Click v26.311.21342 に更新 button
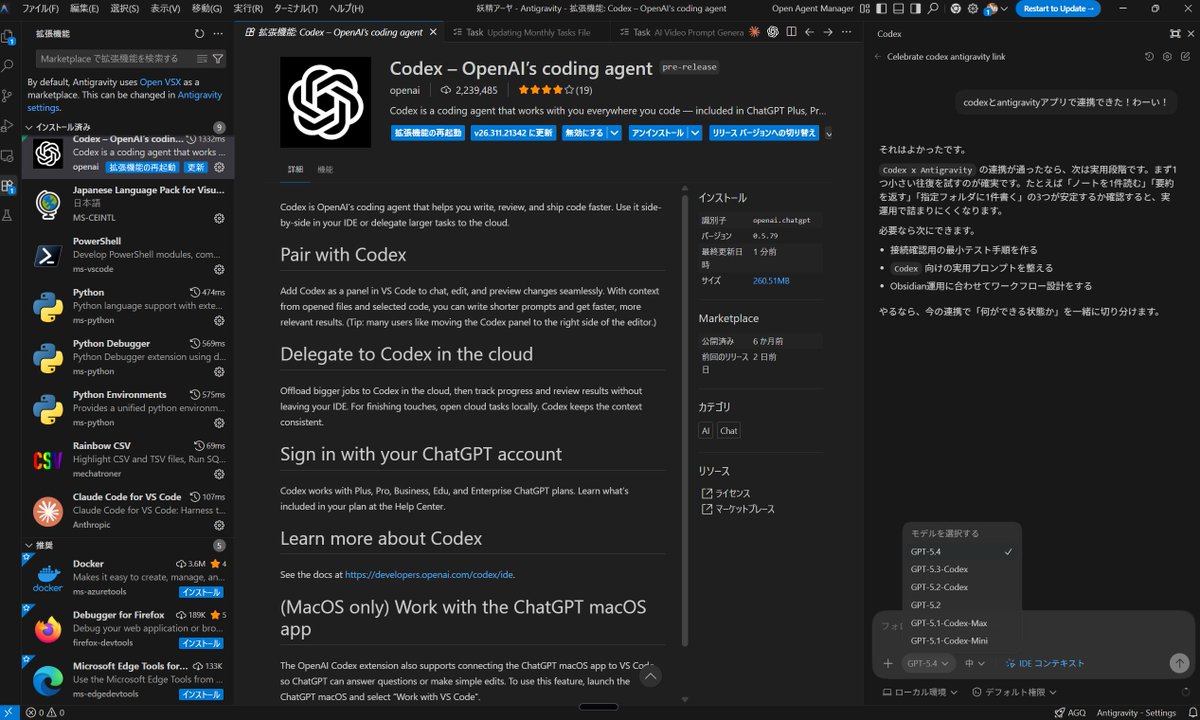 (x=513, y=132)
